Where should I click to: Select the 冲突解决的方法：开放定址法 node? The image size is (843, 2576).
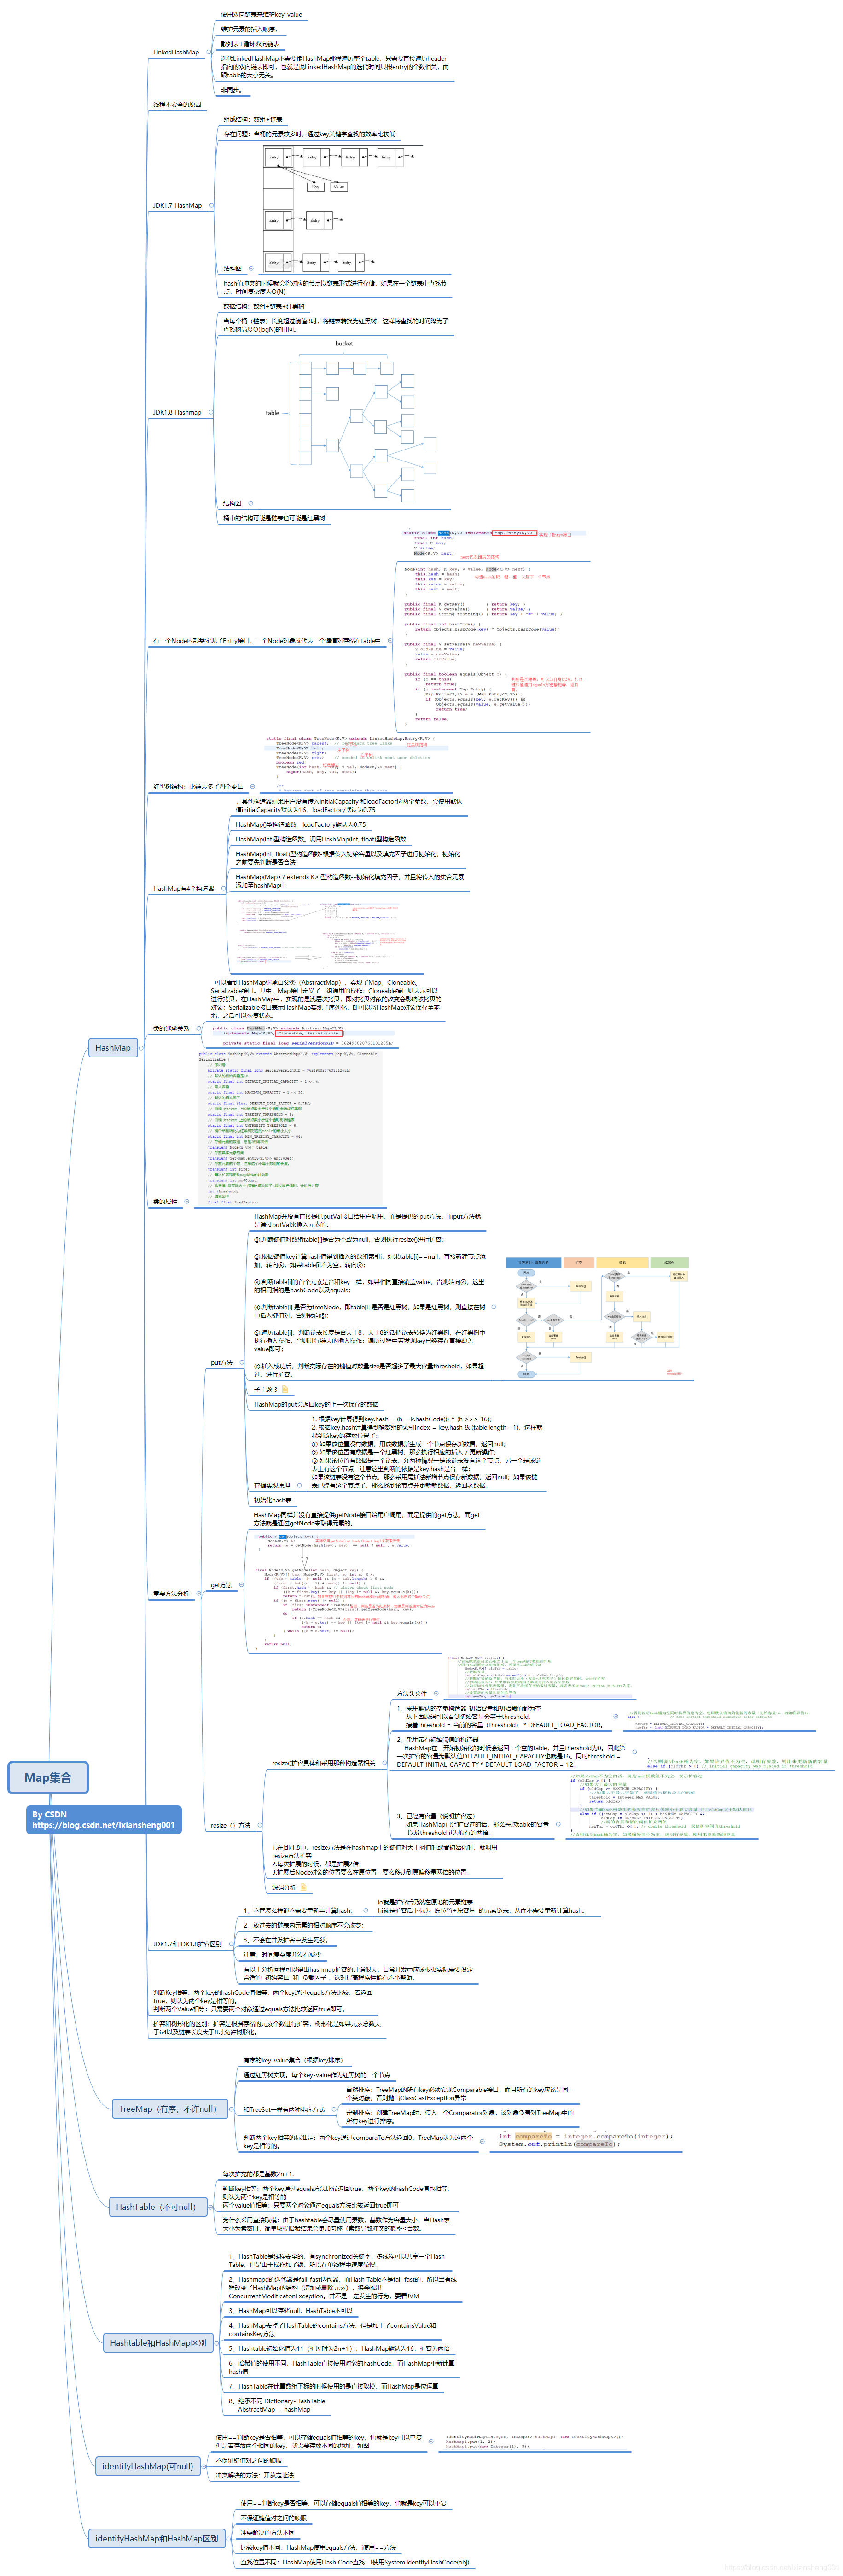click(x=255, y=2475)
